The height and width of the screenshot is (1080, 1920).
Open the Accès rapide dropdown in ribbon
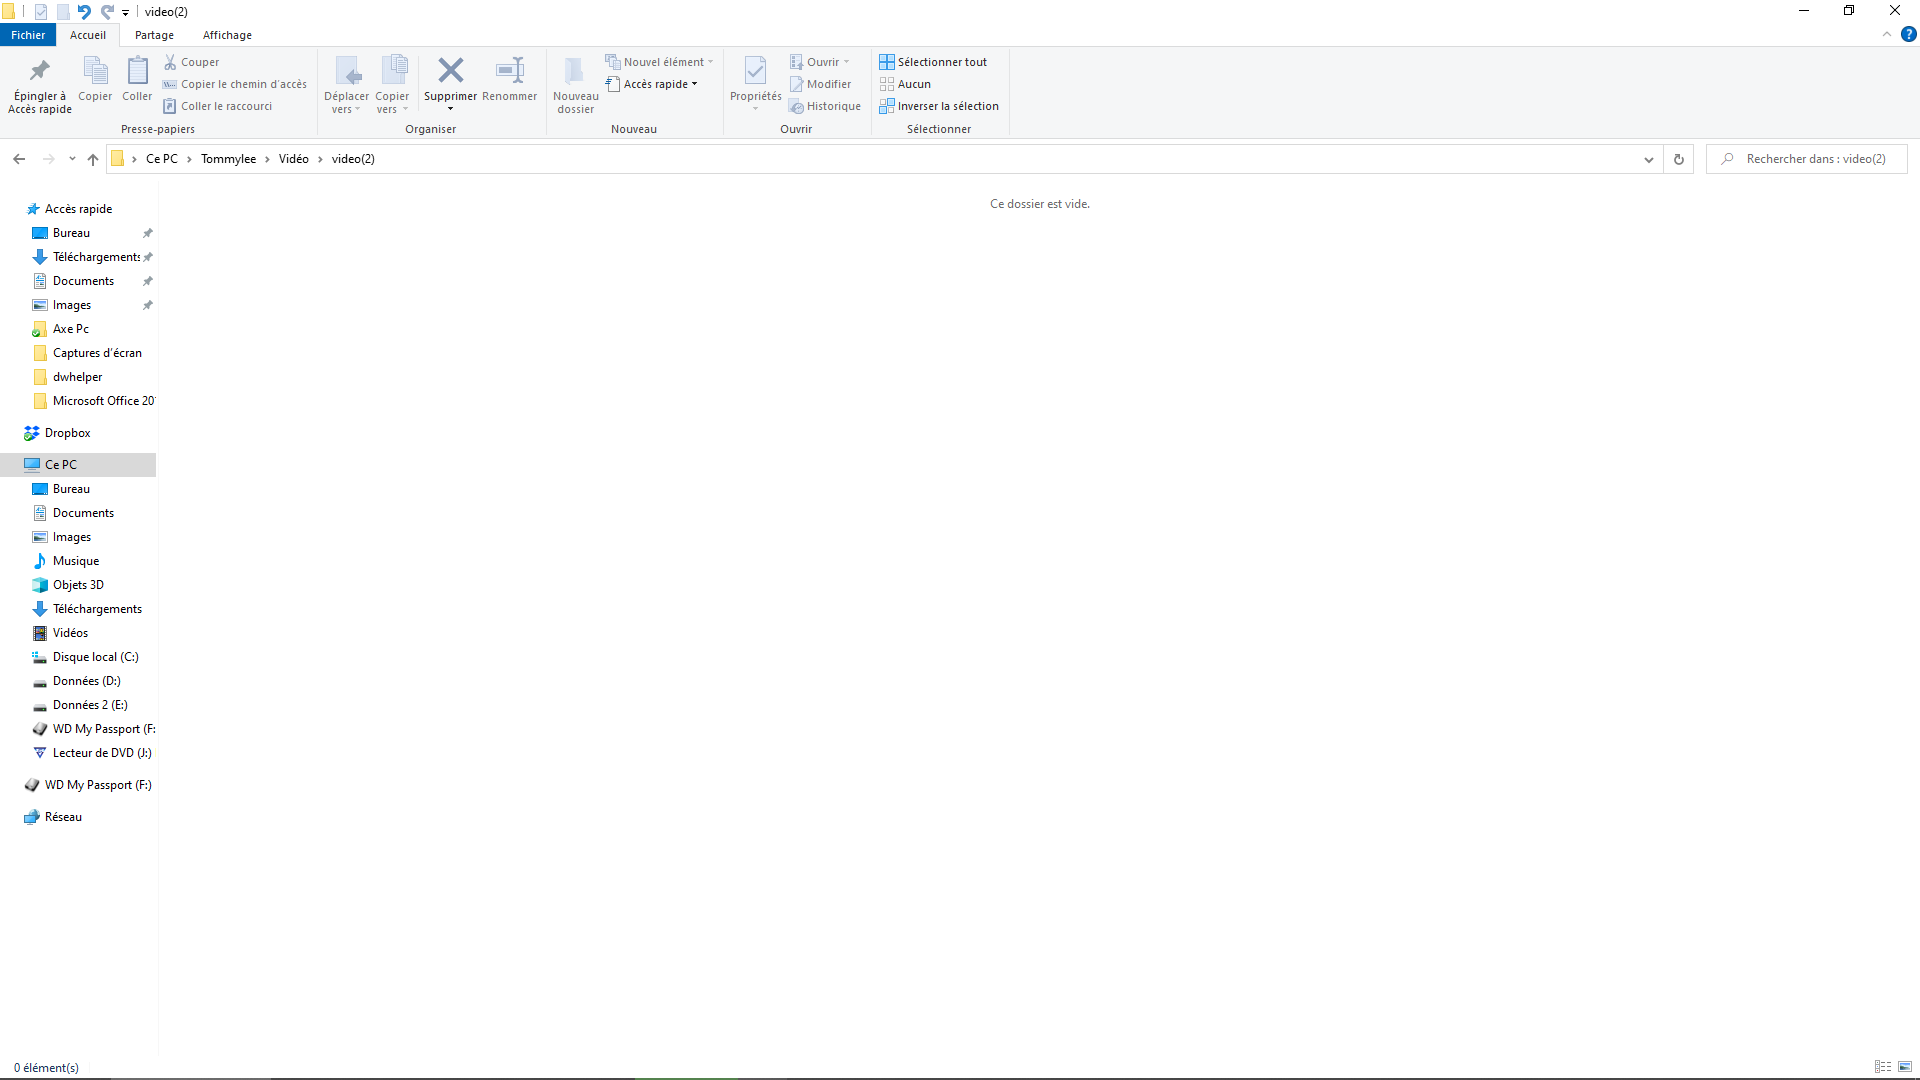pyautogui.click(x=660, y=84)
